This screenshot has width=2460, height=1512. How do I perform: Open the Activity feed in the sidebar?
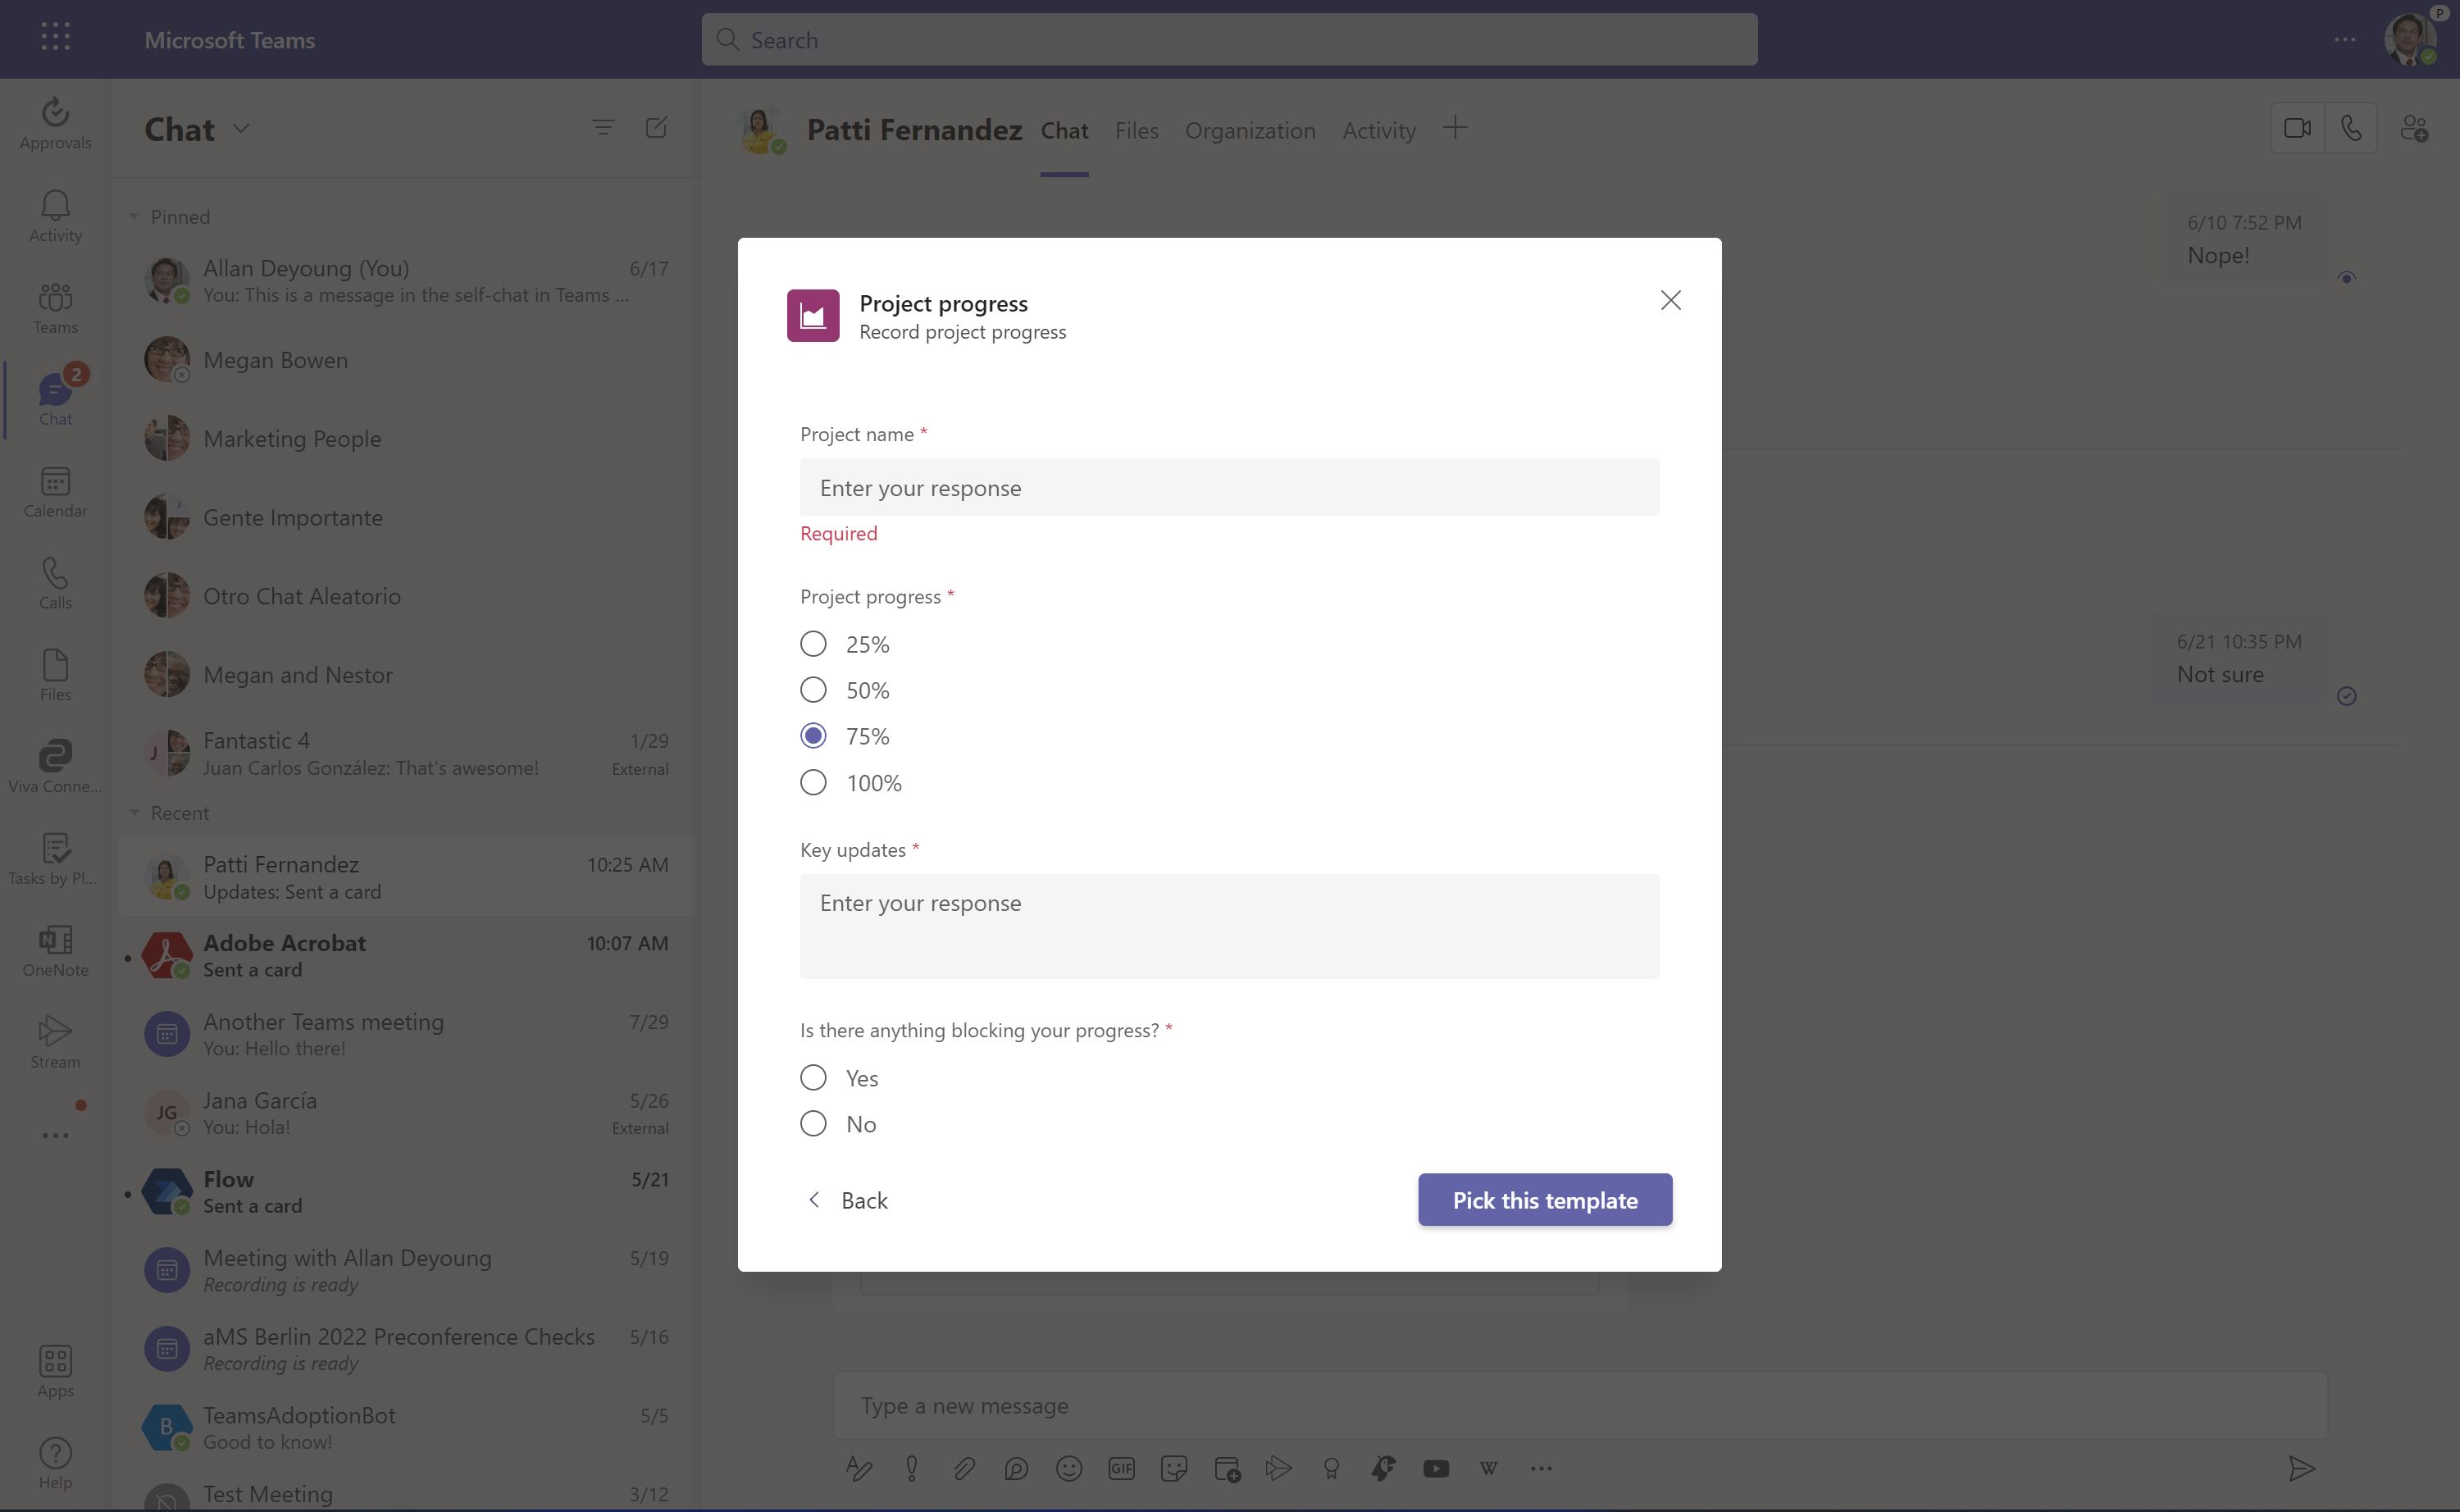click(x=55, y=216)
